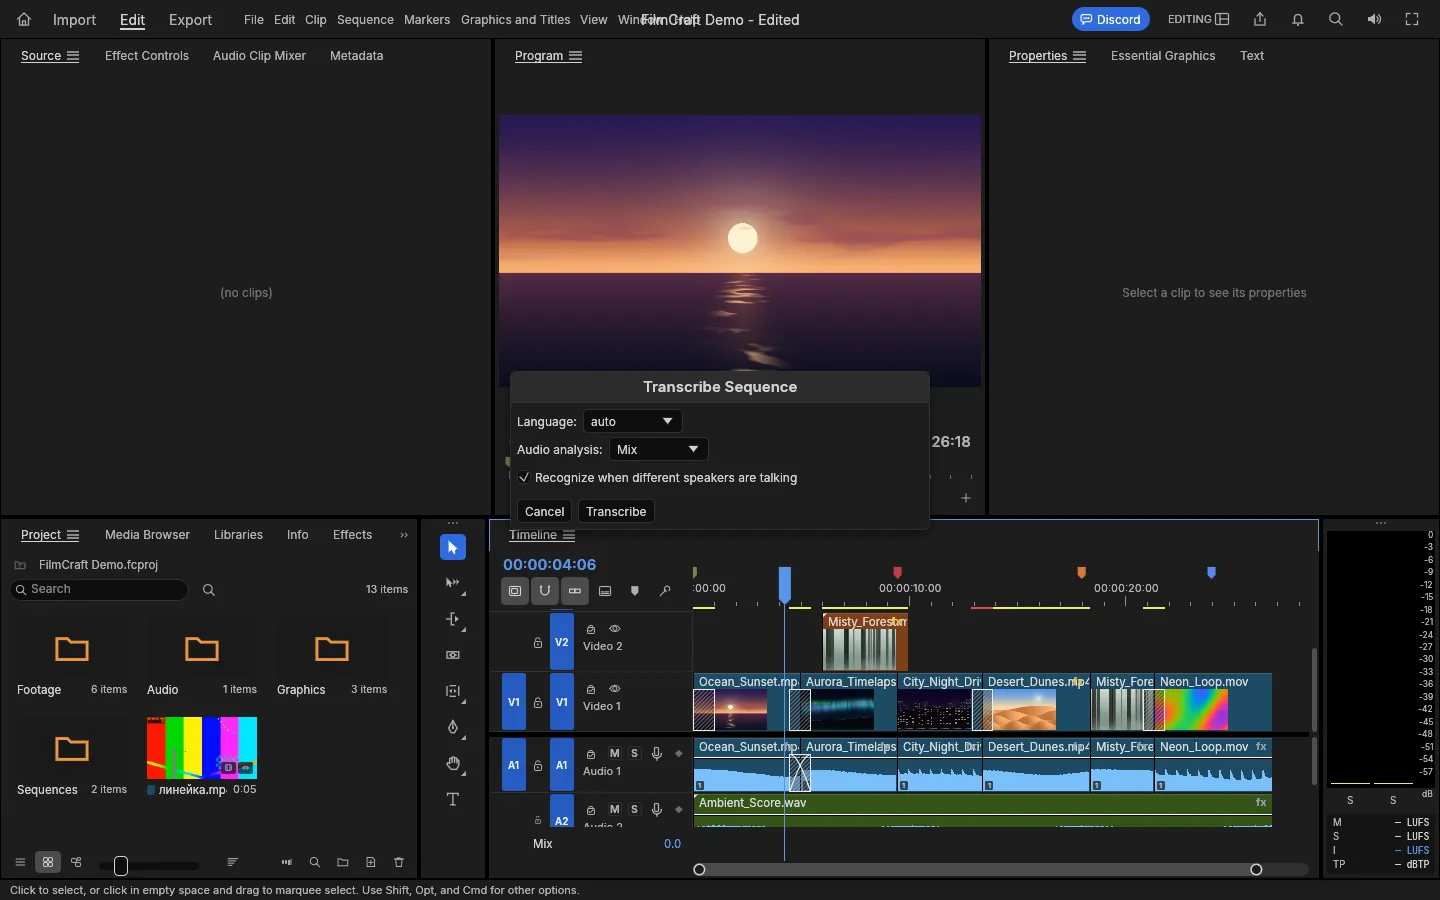Image resolution: width=1440 pixels, height=900 pixels.
Task: Expand hidden project panel tabs chevron
Action: [x=404, y=535]
